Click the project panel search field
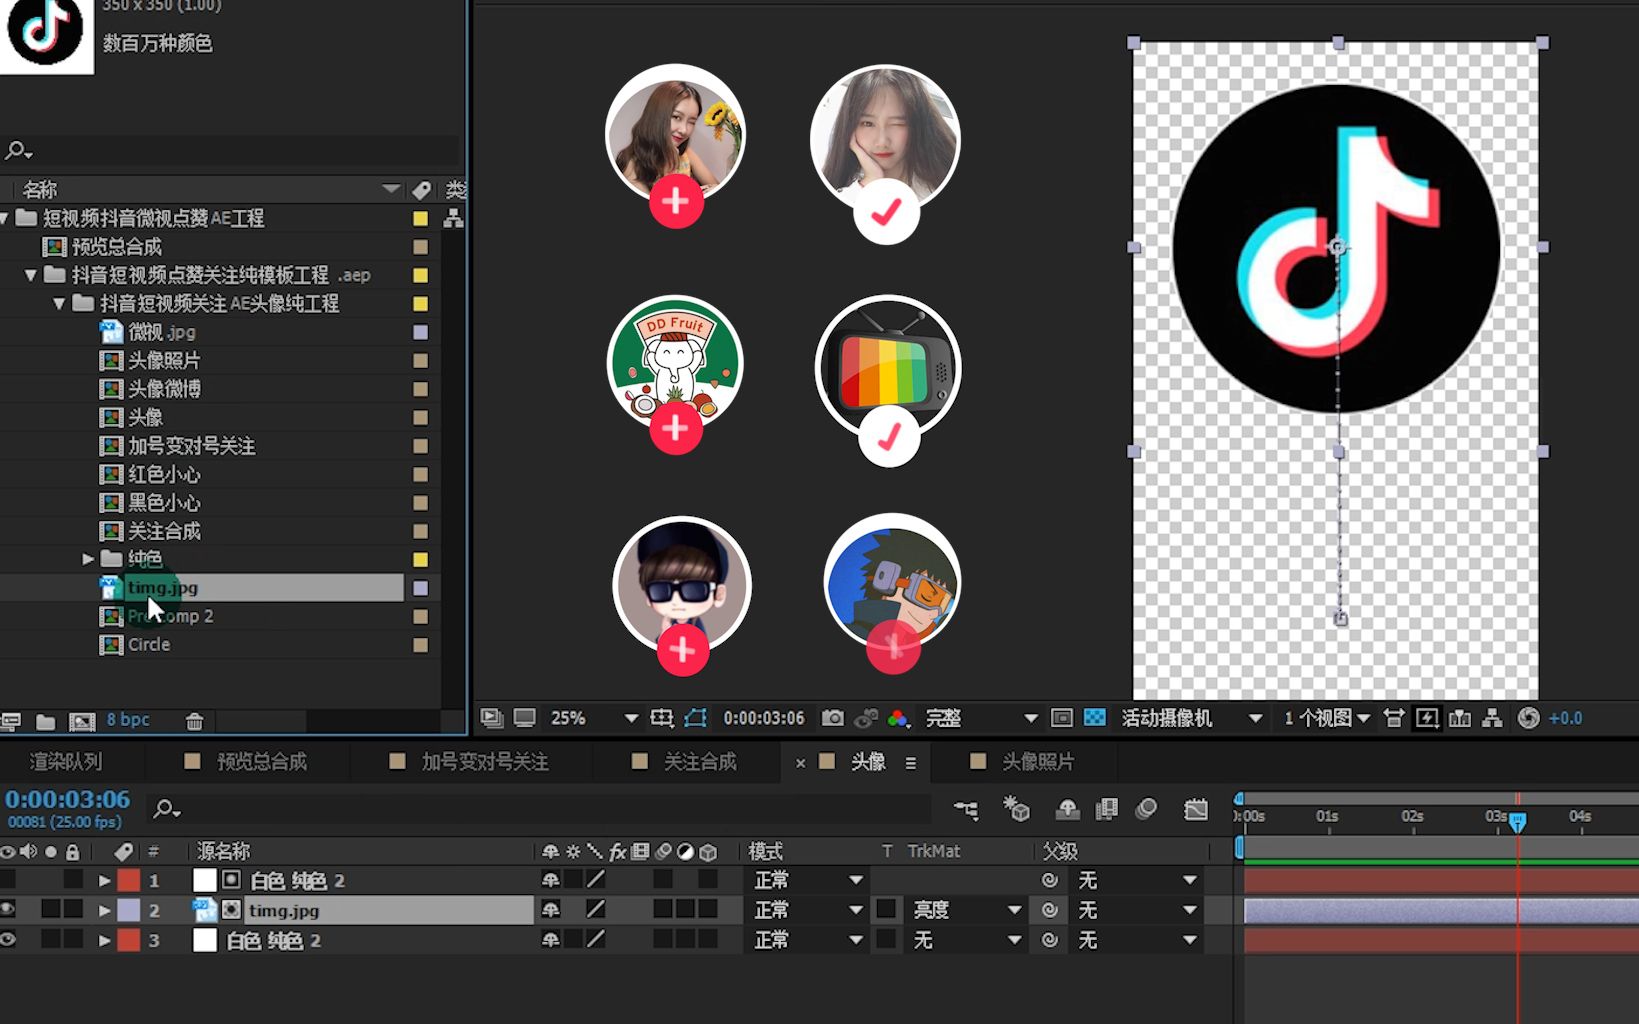The image size is (1639, 1024). [232, 151]
